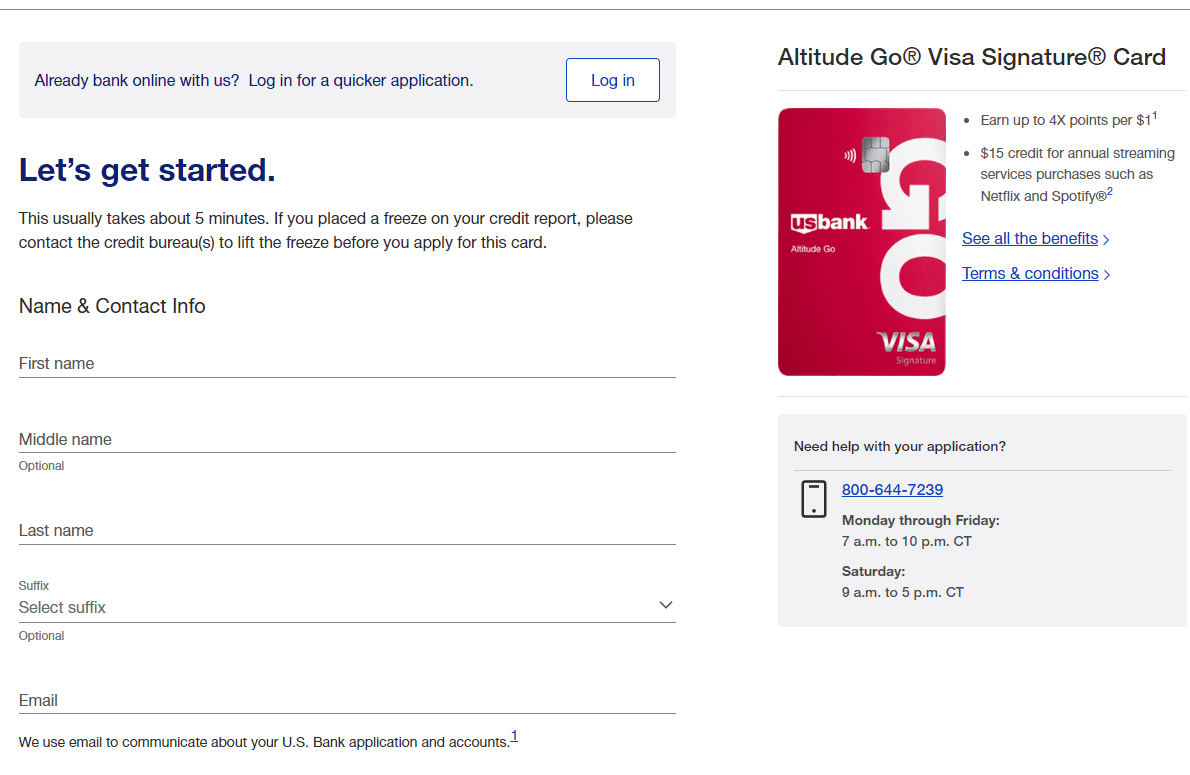
Task: Click the Altitude Go card image
Action: coord(861,241)
